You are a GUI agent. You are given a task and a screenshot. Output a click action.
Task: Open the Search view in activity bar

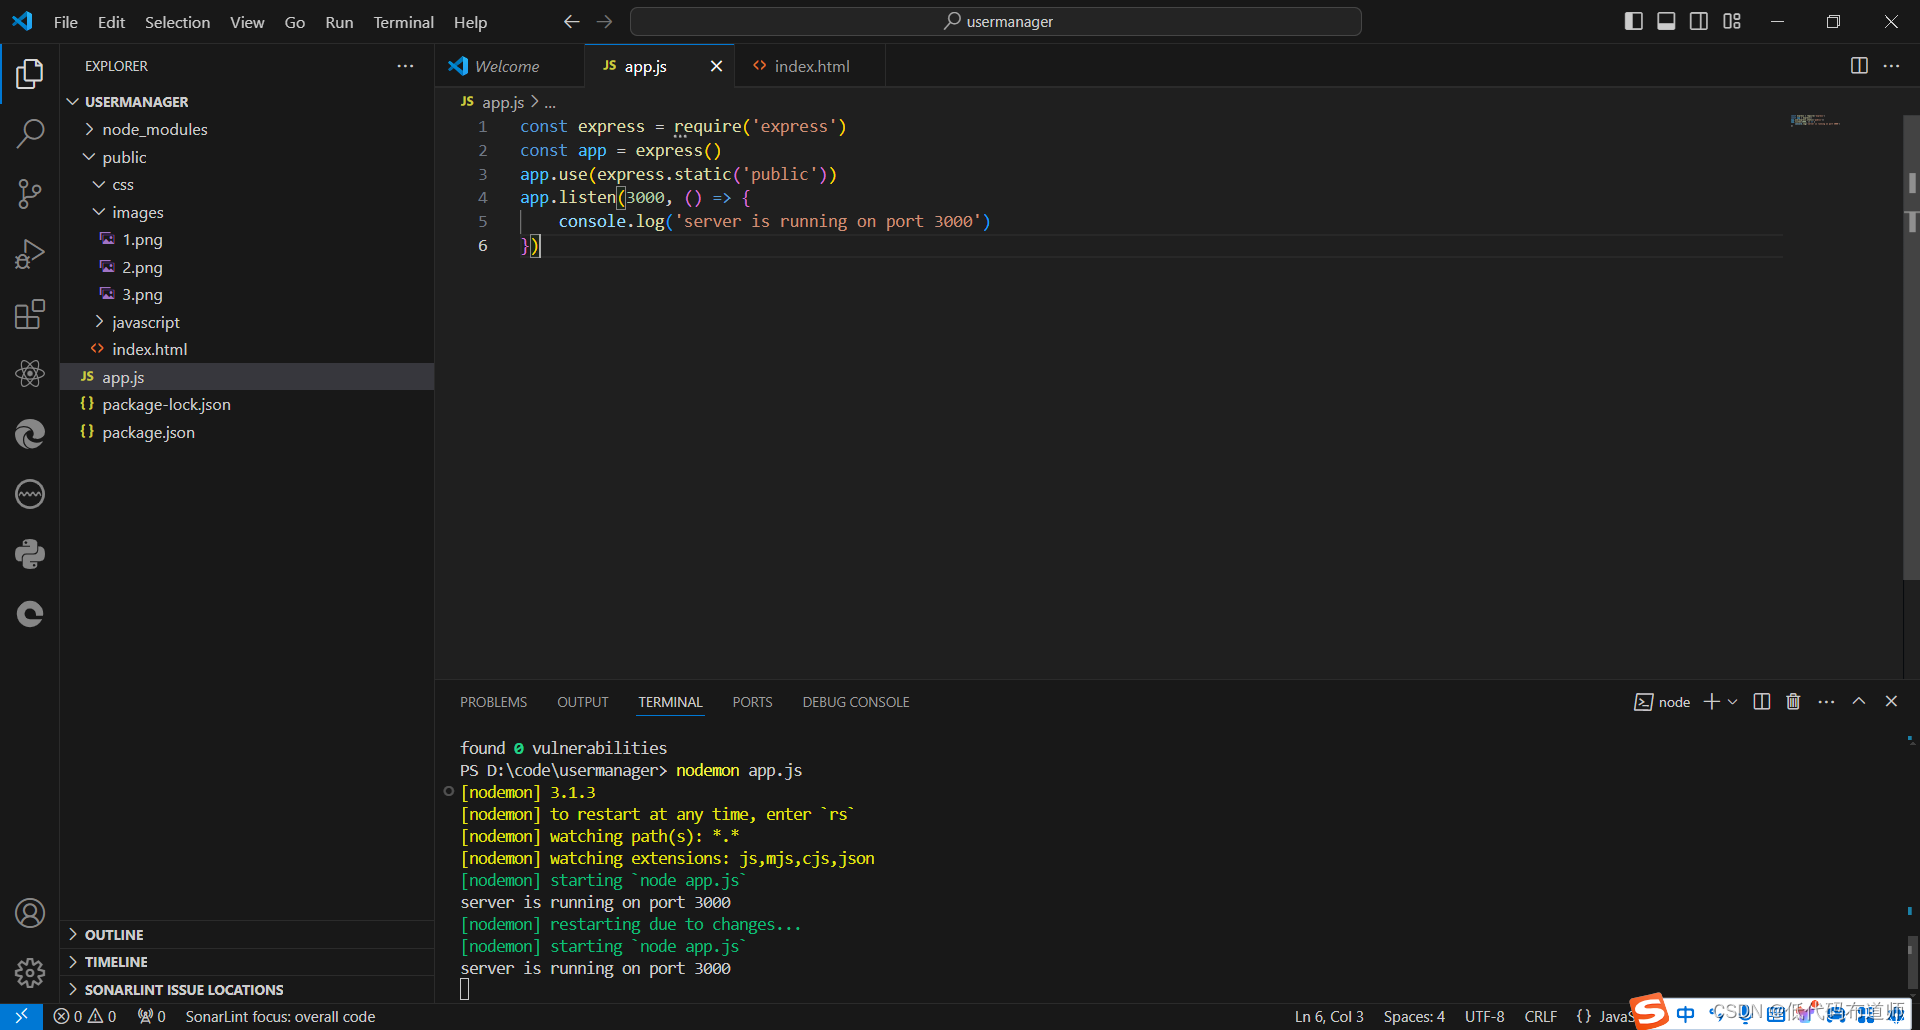pyautogui.click(x=30, y=133)
